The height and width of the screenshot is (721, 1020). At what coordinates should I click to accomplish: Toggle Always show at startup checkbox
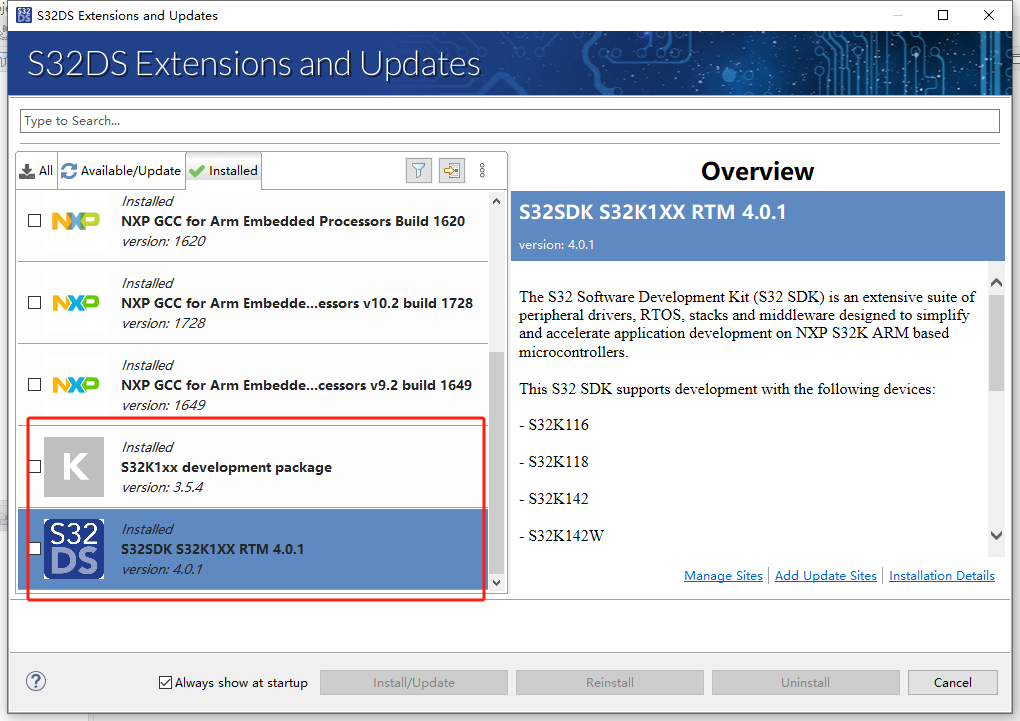click(165, 683)
